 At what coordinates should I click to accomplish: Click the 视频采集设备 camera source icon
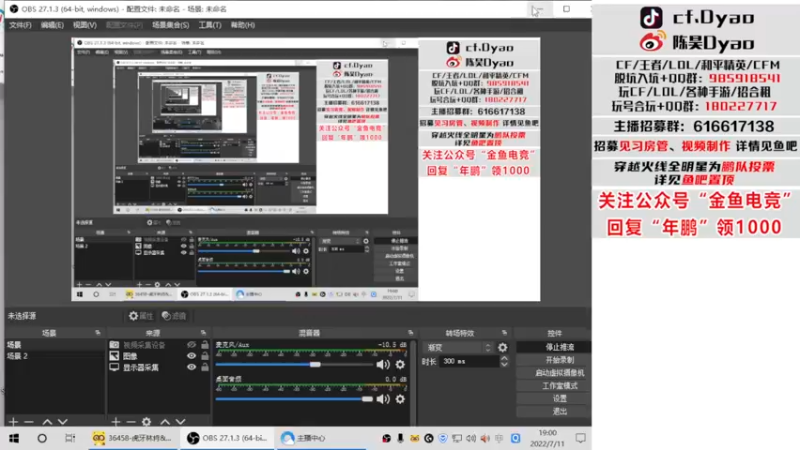(x=114, y=345)
